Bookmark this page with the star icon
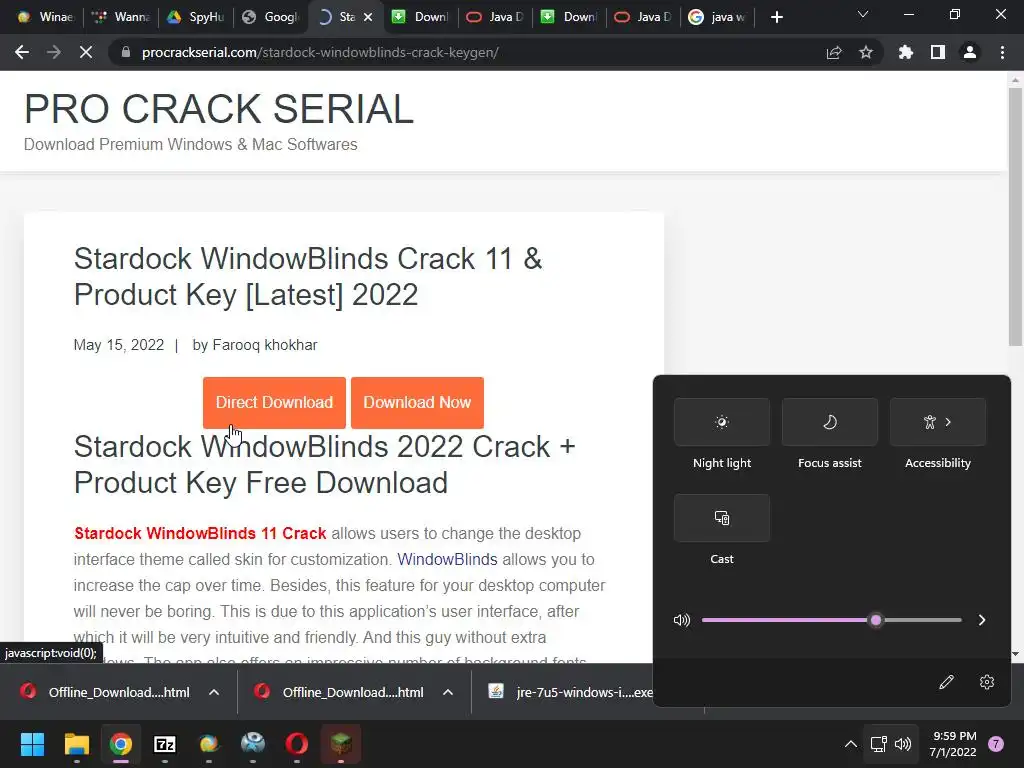1024x768 pixels. coord(866,52)
